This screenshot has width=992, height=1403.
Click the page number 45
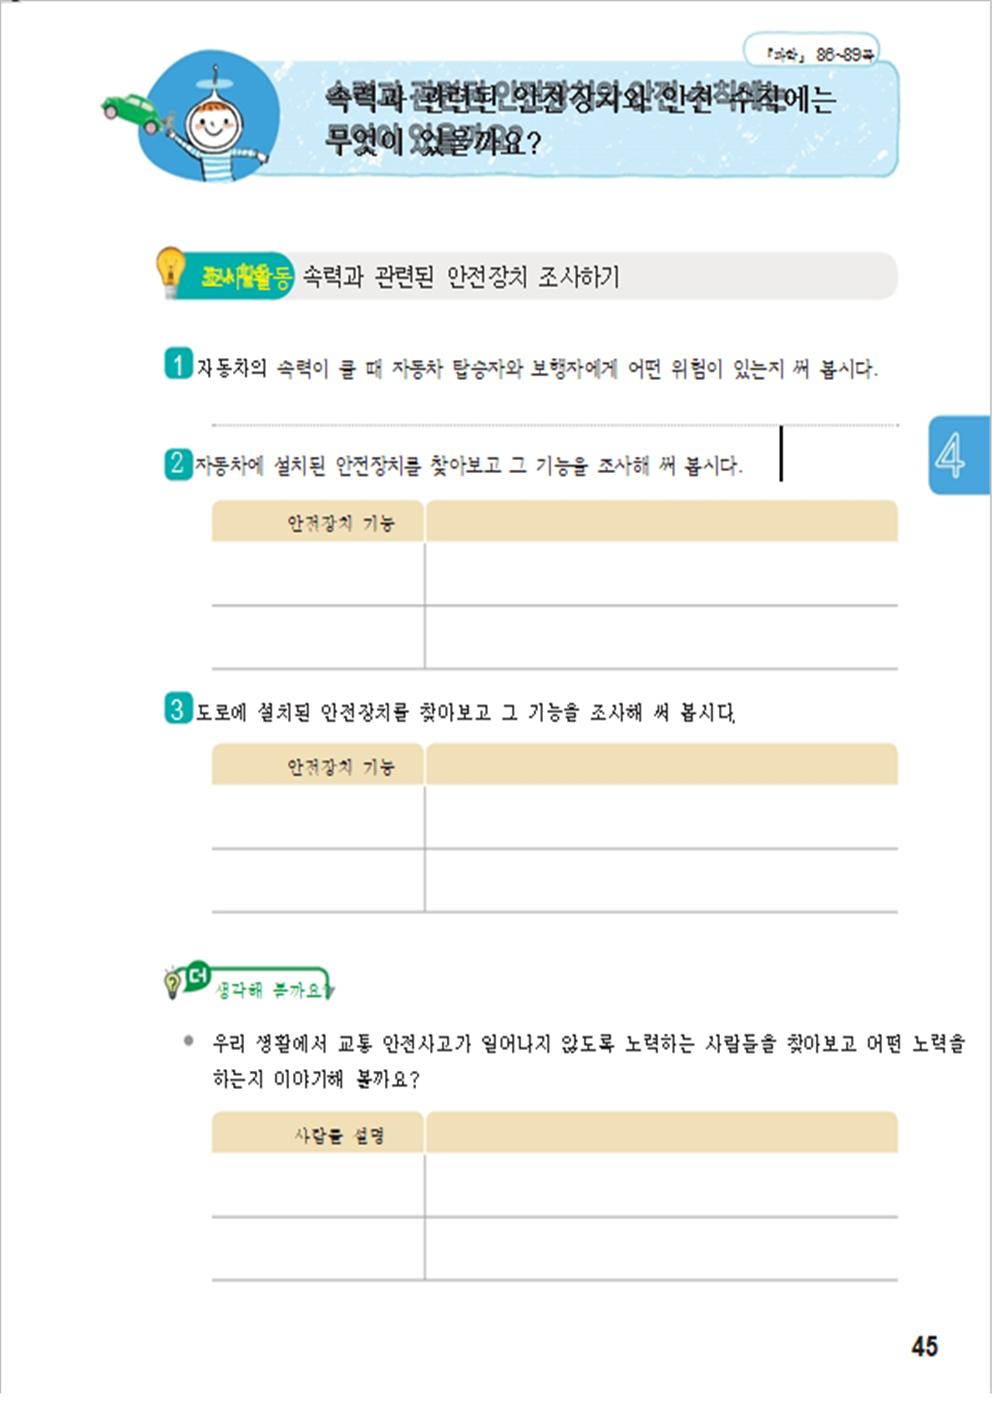coord(924,1346)
